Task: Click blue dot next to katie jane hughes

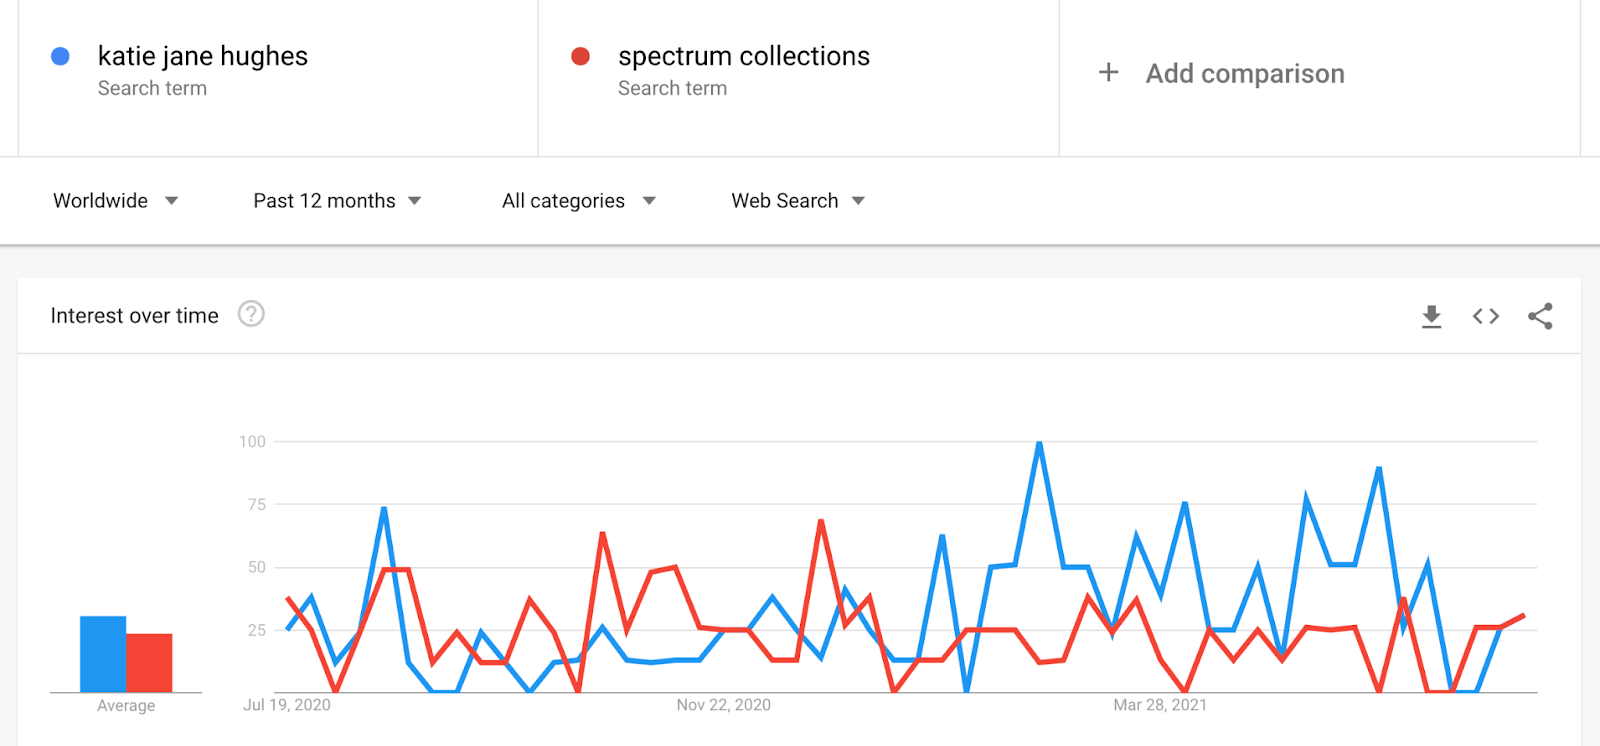Action: coord(60,56)
